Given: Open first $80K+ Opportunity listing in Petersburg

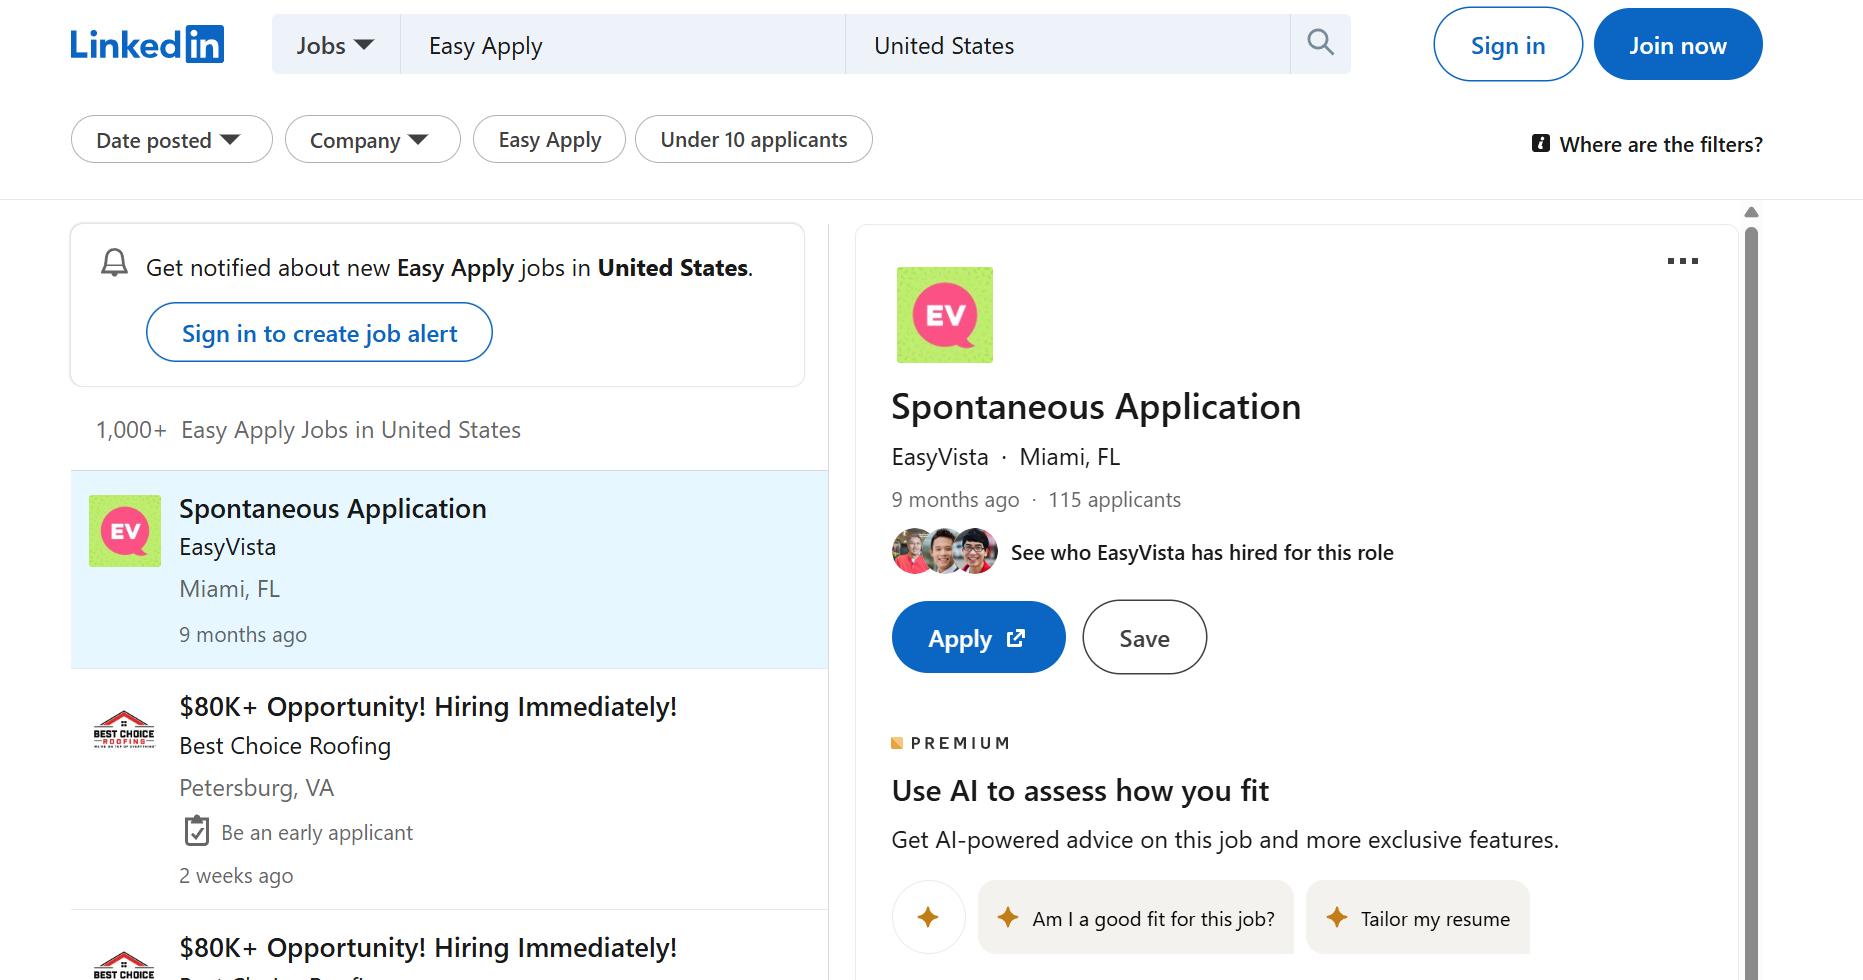Looking at the screenshot, I should pos(428,707).
